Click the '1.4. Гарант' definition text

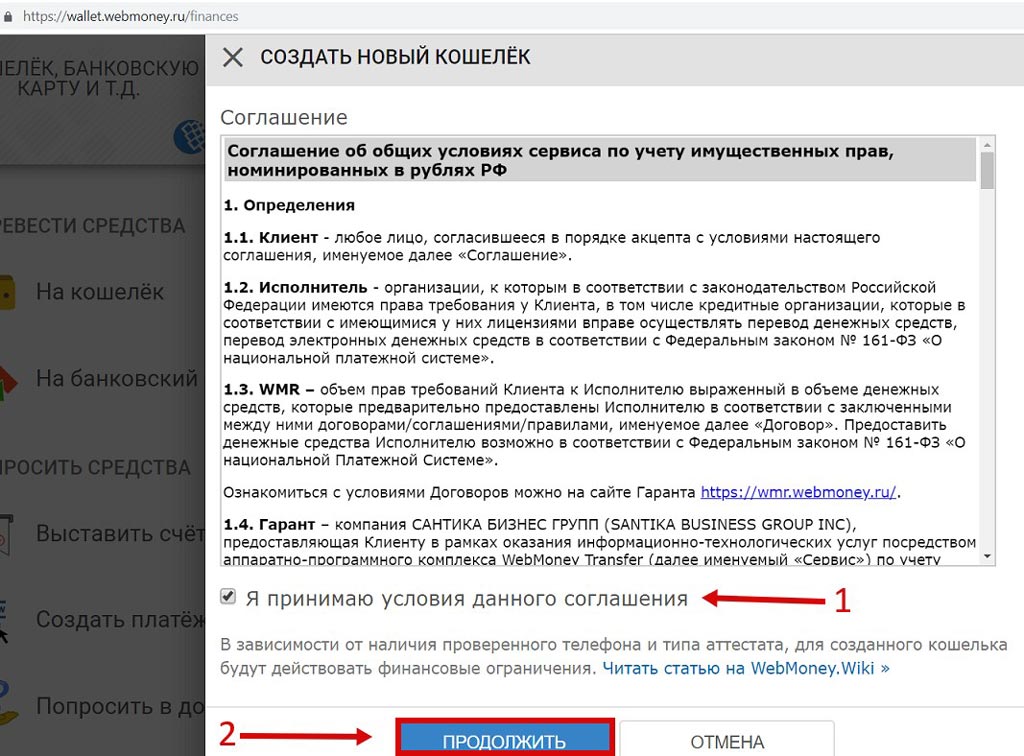(x=600, y=542)
